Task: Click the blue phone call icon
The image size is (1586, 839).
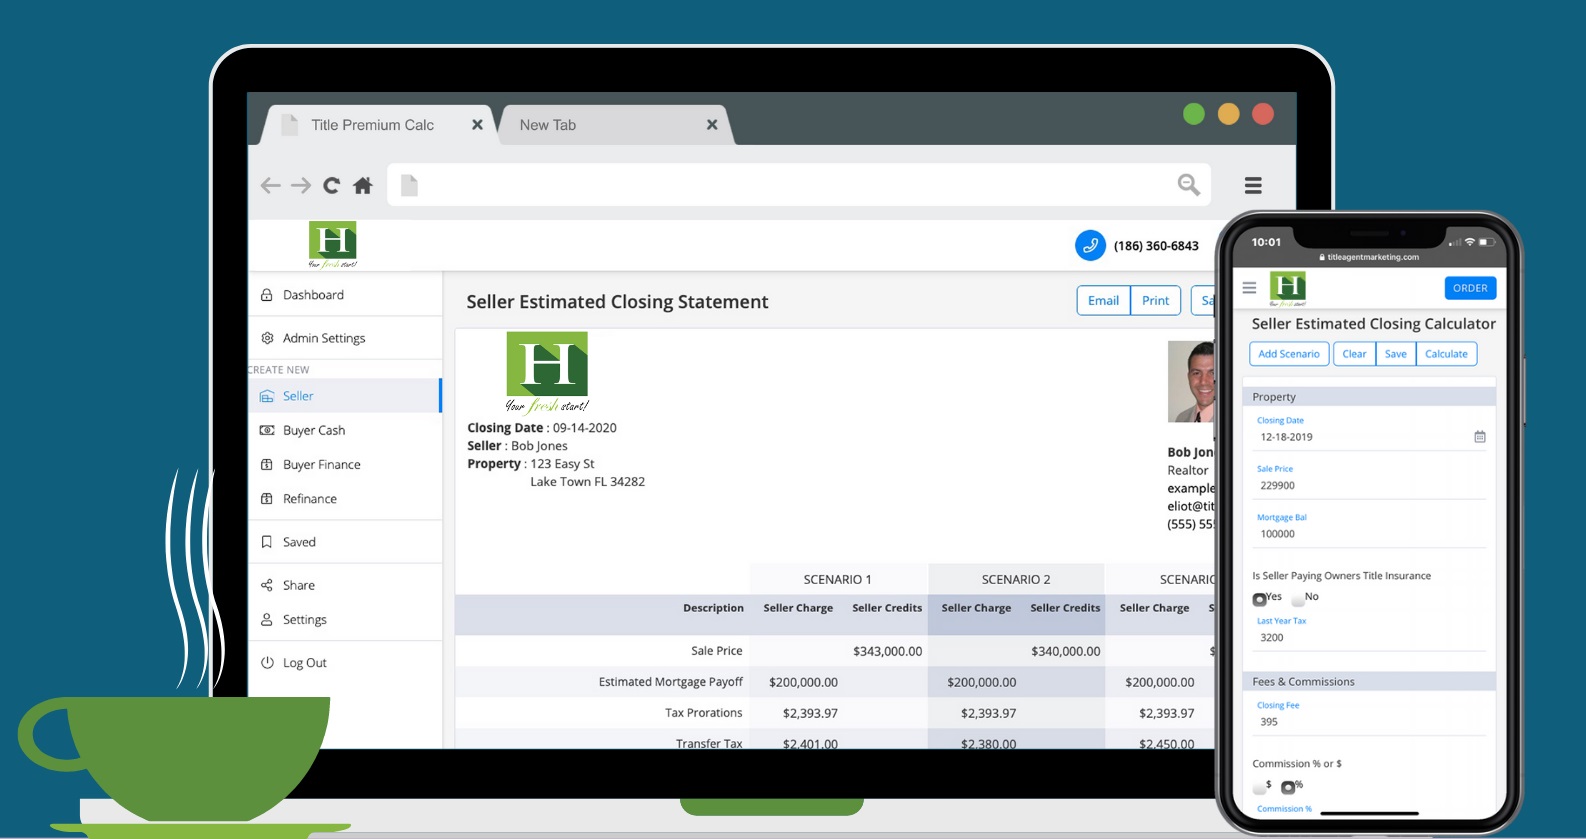Action: click(x=1089, y=245)
